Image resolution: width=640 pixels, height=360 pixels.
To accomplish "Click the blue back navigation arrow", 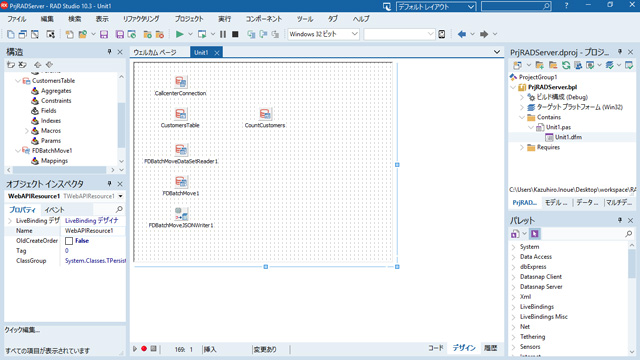I will (462, 34).
